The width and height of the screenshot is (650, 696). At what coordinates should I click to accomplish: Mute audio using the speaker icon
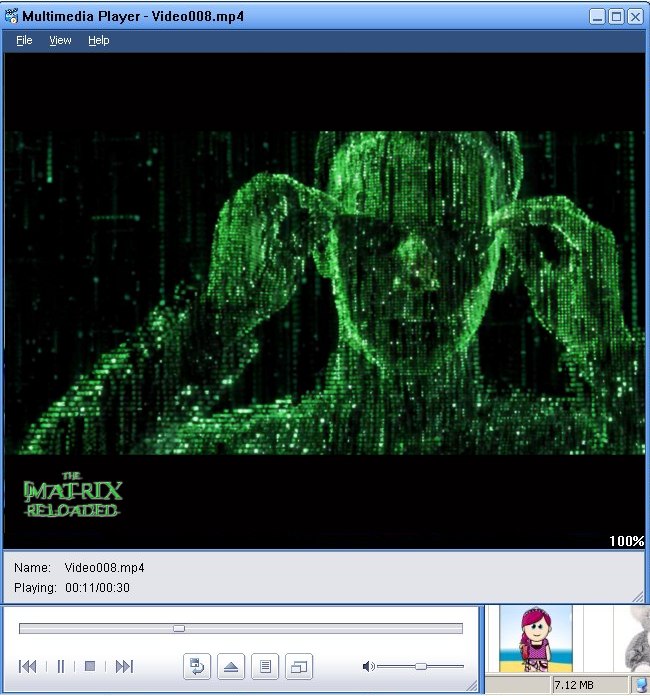coord(368,666)
